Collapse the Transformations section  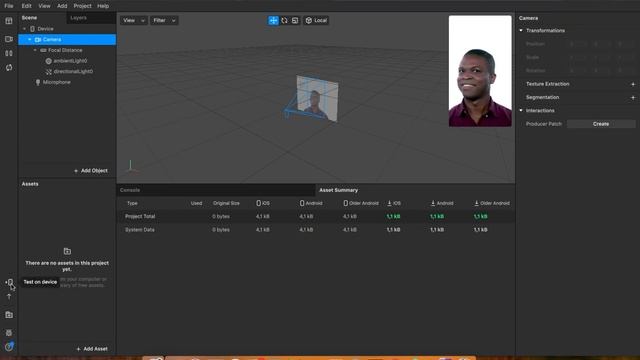(x=521, y=31)
